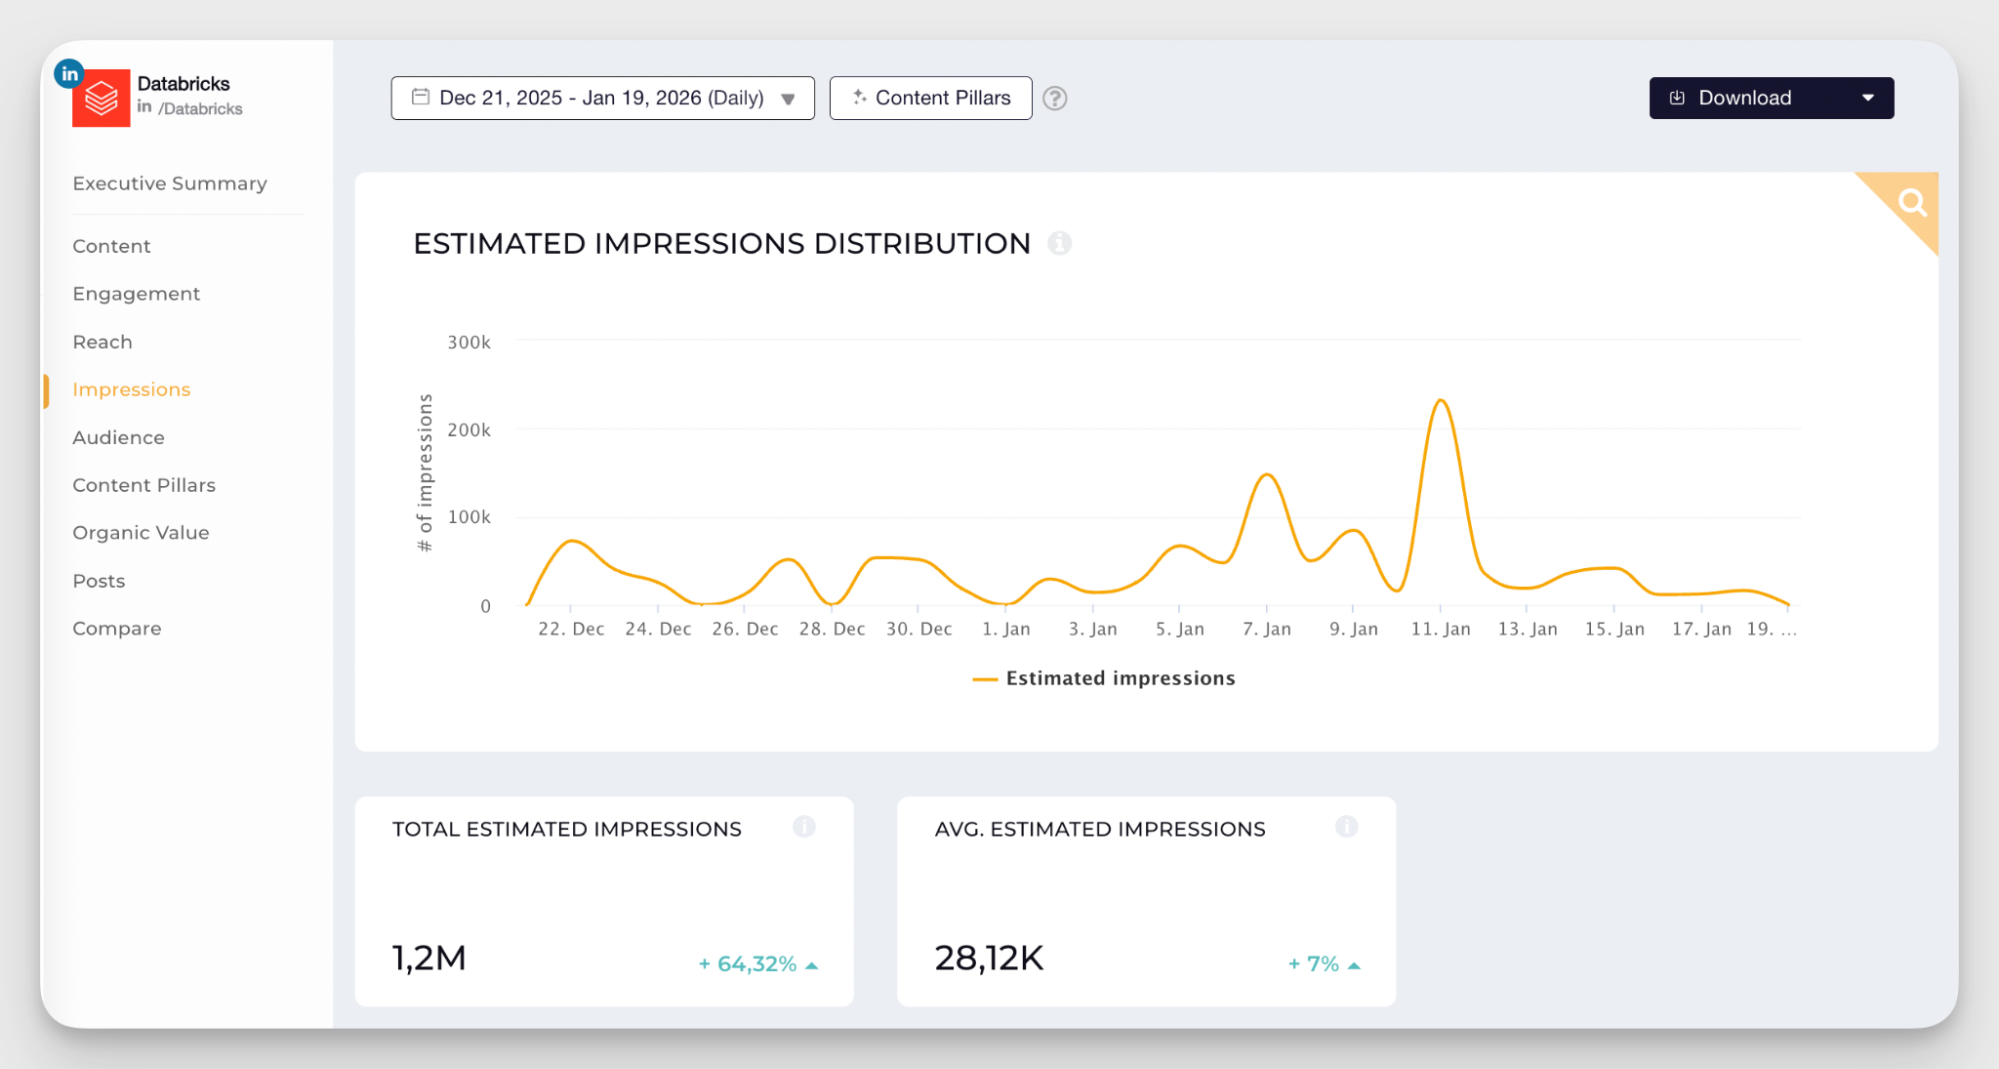This screenshot has width=1999, height=1069.
Task: Select Audience in the sidebar
Action: pyautogui.click(x=118, y=437)
